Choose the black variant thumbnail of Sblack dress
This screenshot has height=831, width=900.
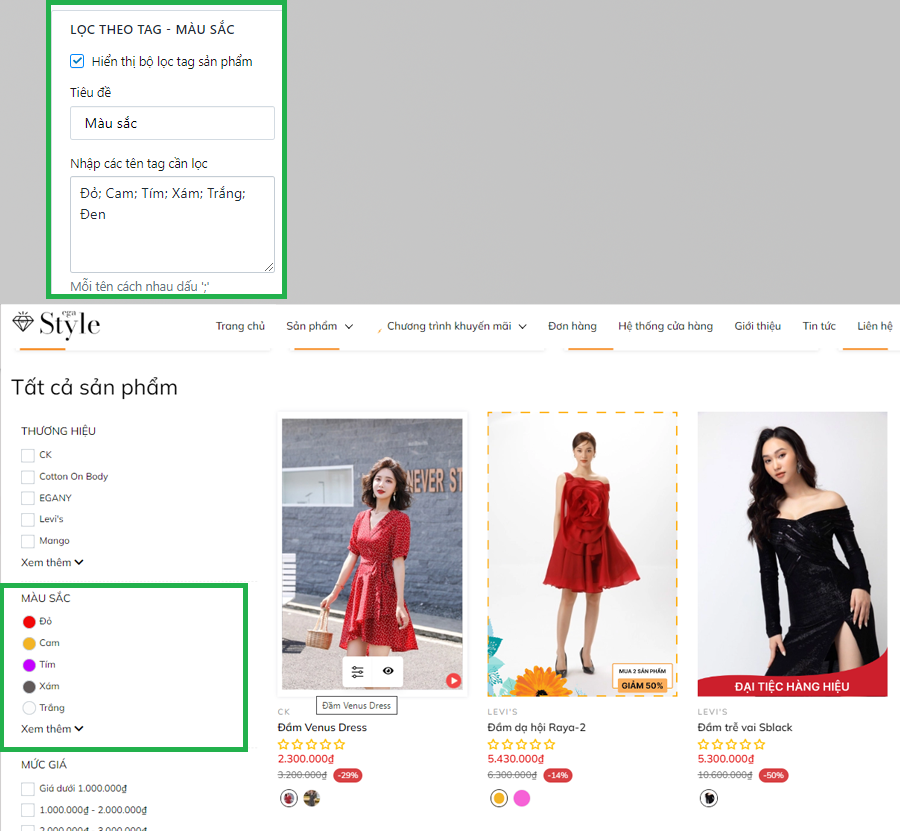point(708,798)
